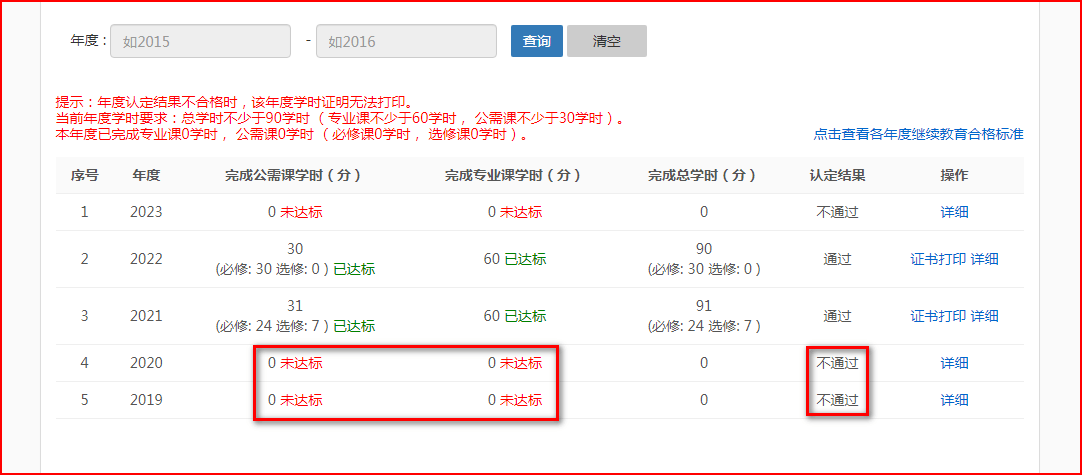Select year cell 2019

146,400
